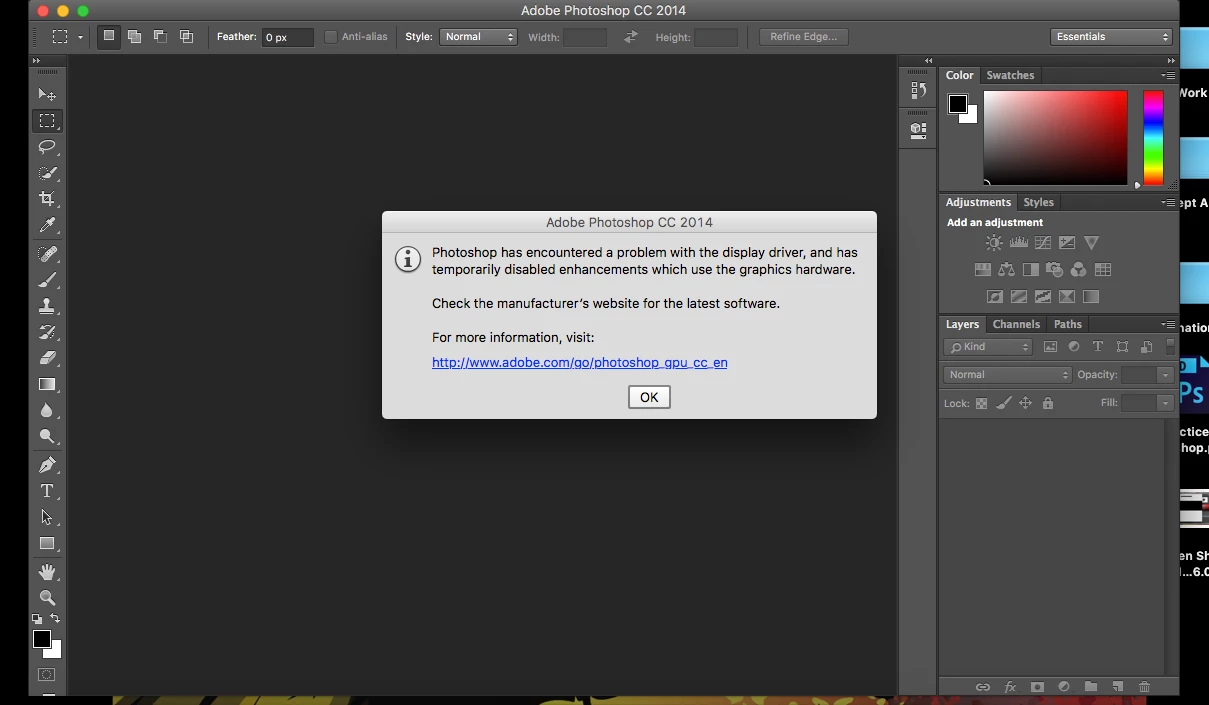Open the layer Kind filter dropdown
The width and height of the screenshot is (1209, 705).
coord(987,347)
